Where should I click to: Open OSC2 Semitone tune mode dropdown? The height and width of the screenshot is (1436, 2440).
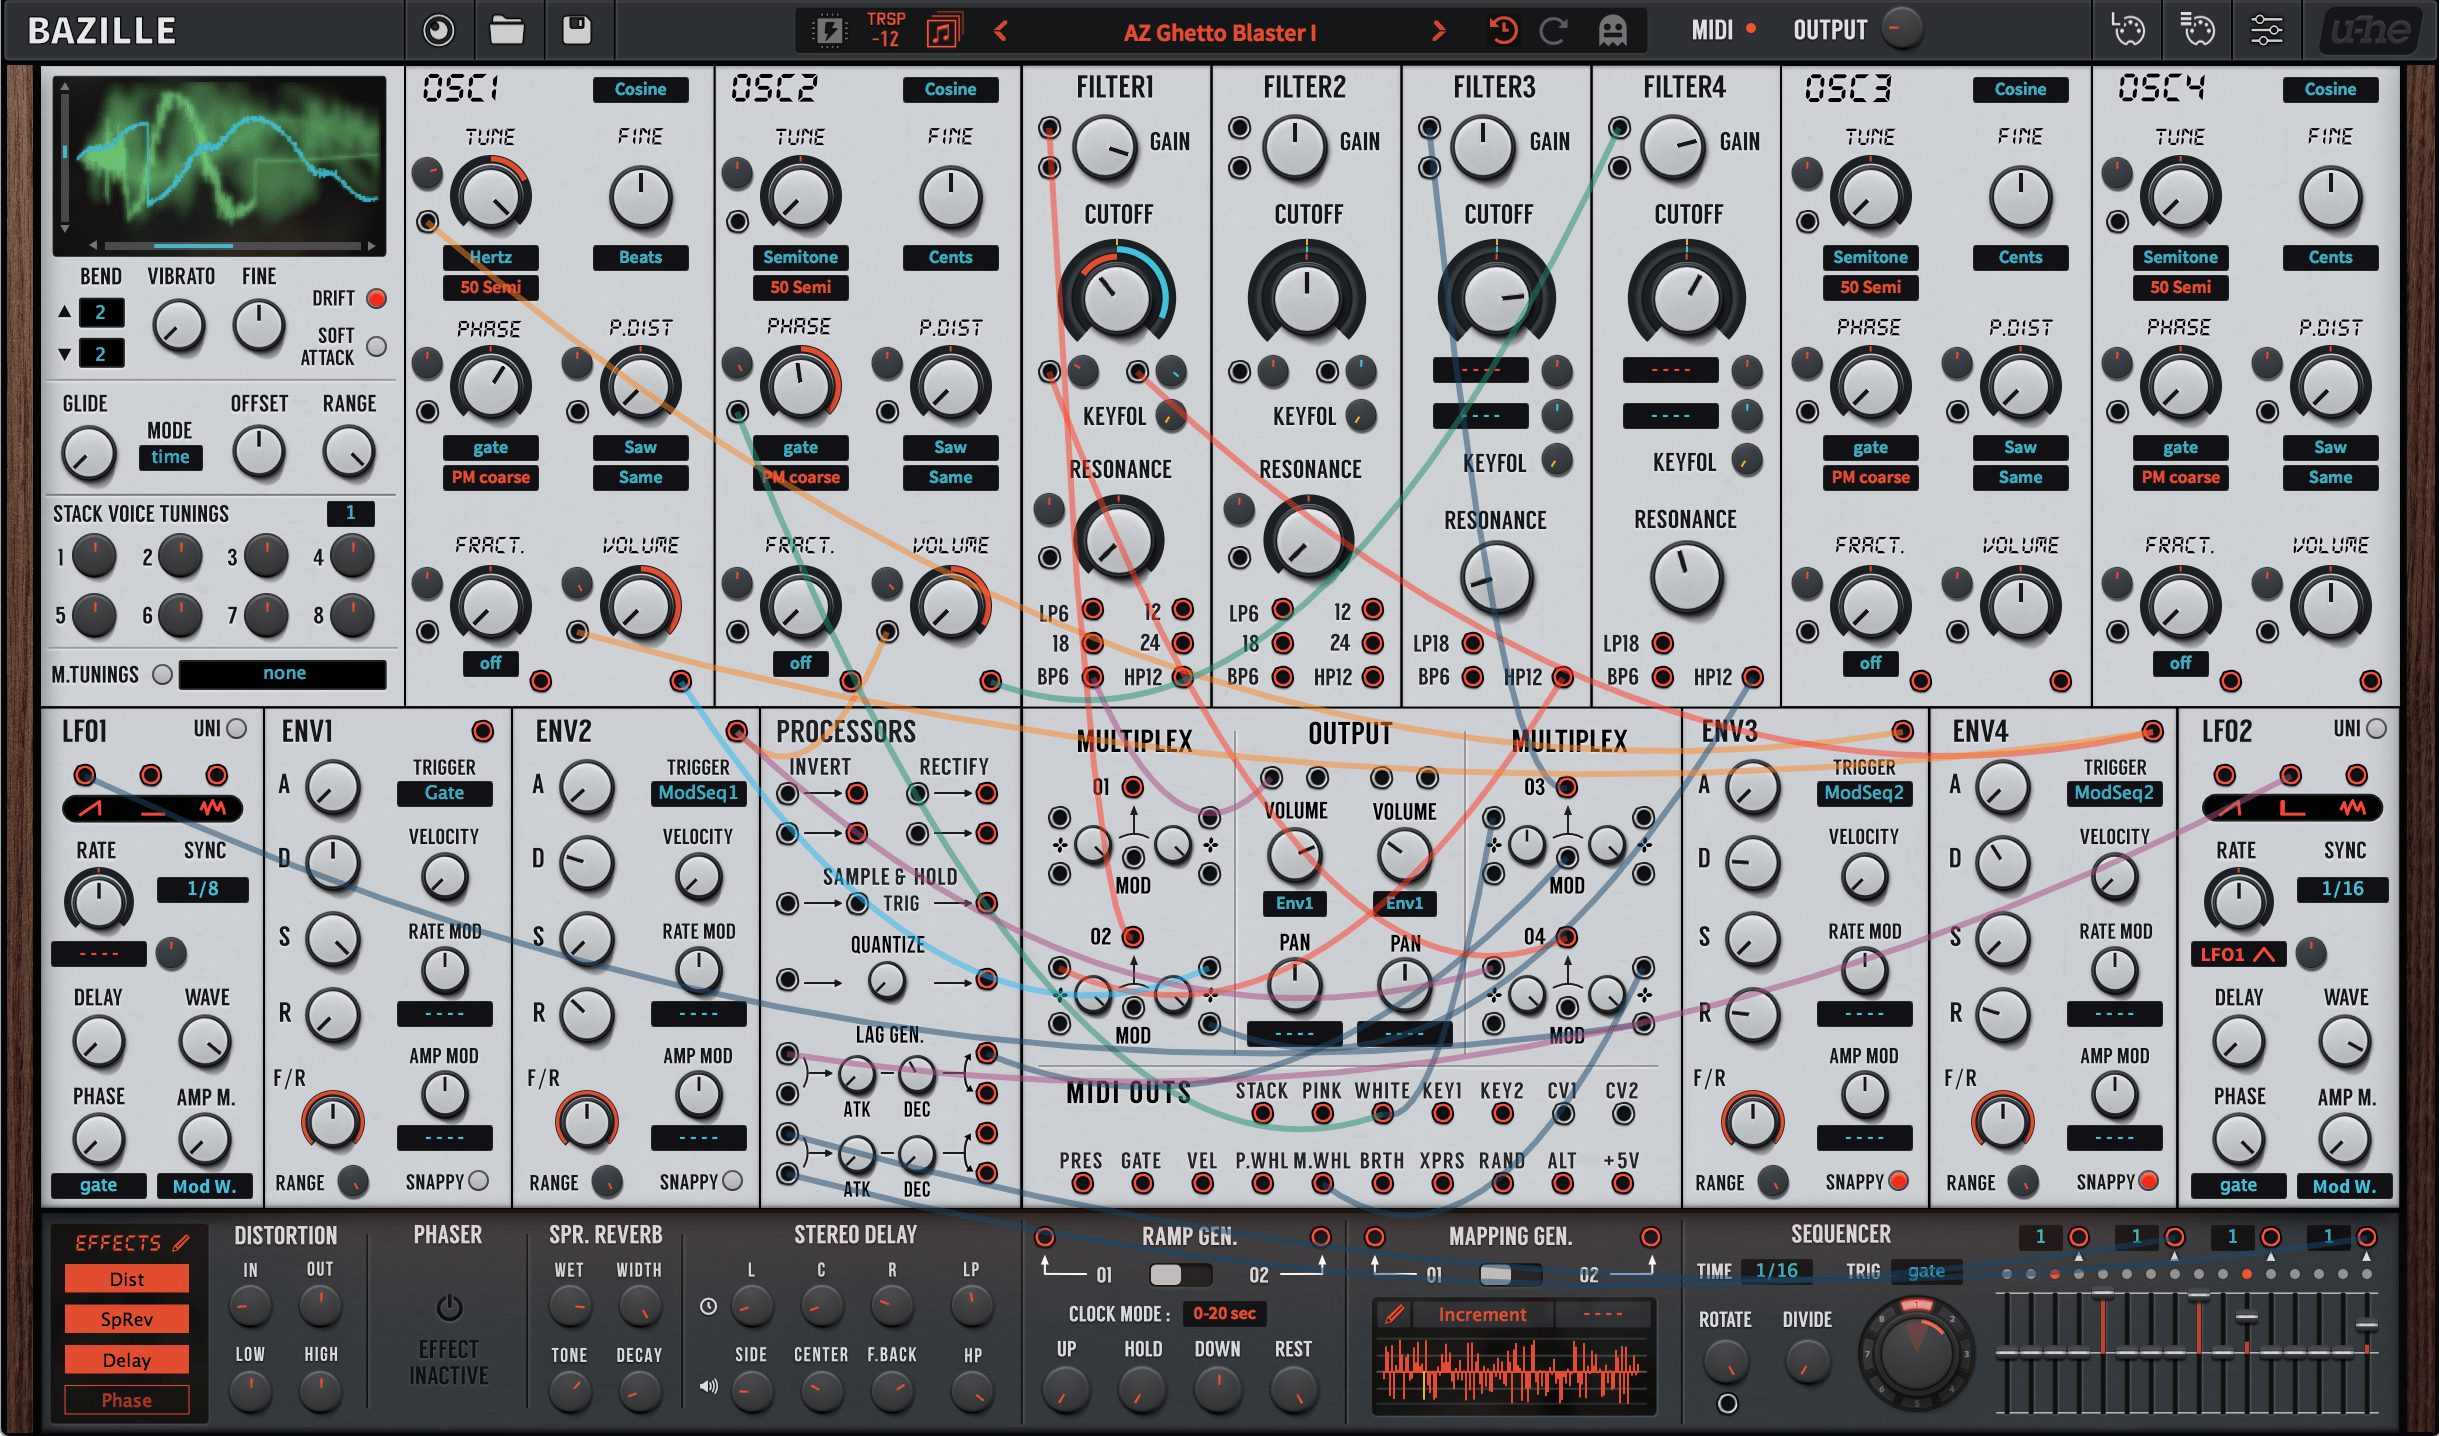pyautogui.click(x=800, y=257)
